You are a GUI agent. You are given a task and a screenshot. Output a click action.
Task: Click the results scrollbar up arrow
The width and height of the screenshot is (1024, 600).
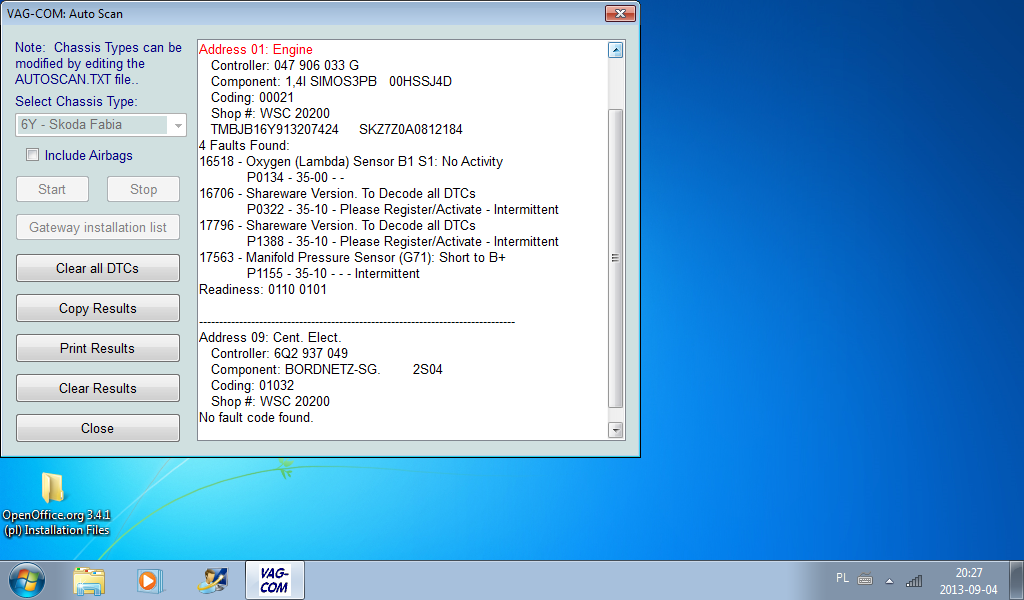pyautogui.click(x=615, y=50)
